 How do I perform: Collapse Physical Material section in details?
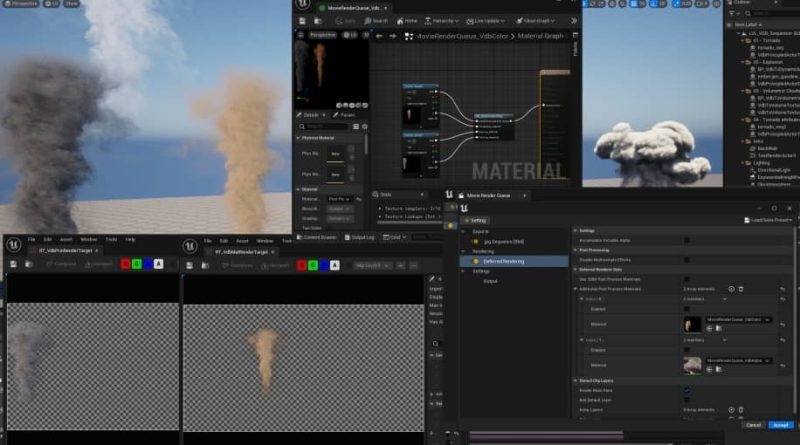click(x=298, y=138)
